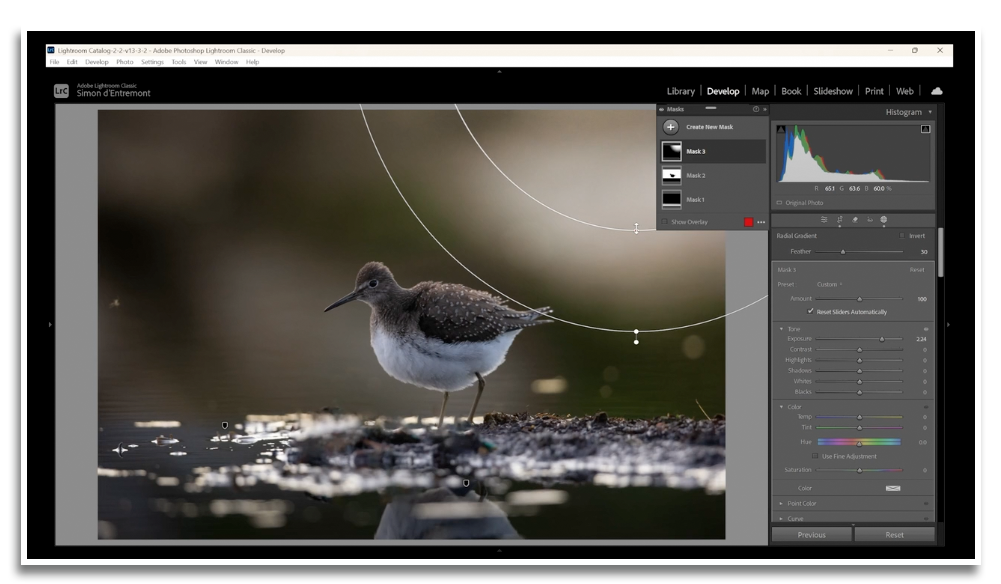This screenshot has width=1001, height=584.
Task: Click the Create New Mask label
Action: (709, 127)
